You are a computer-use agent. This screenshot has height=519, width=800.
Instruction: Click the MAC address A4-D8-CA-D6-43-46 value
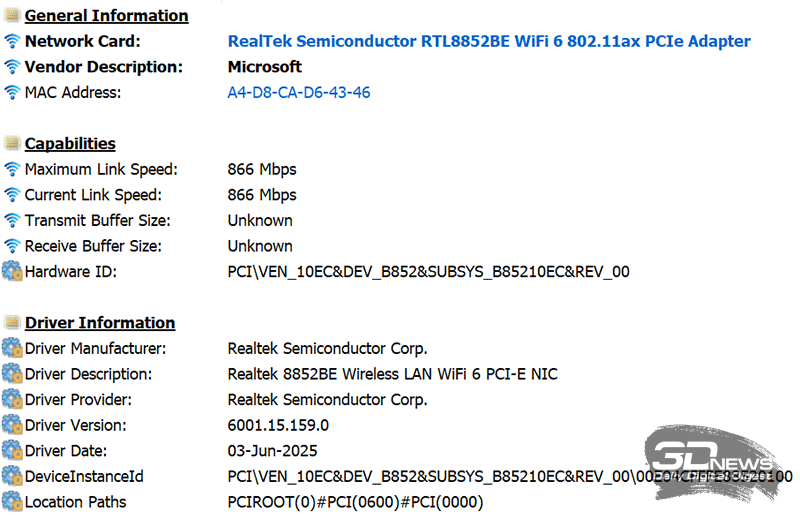pos(299,93)
